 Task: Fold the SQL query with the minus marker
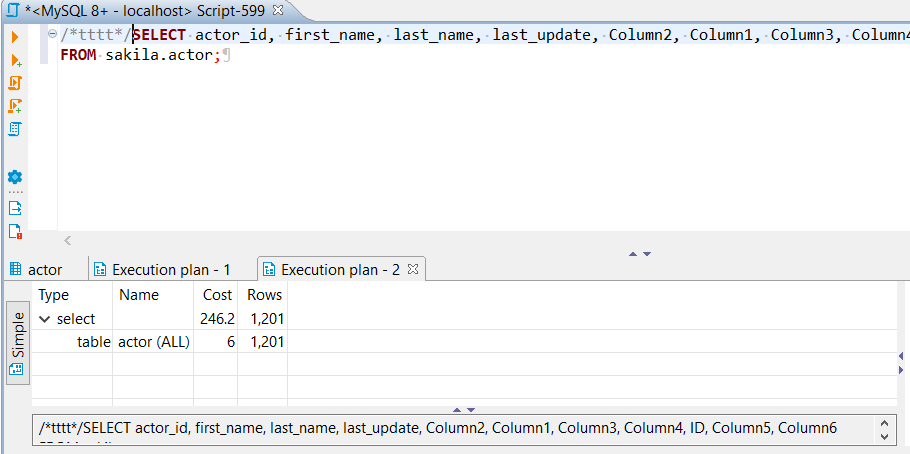(52, 34)
